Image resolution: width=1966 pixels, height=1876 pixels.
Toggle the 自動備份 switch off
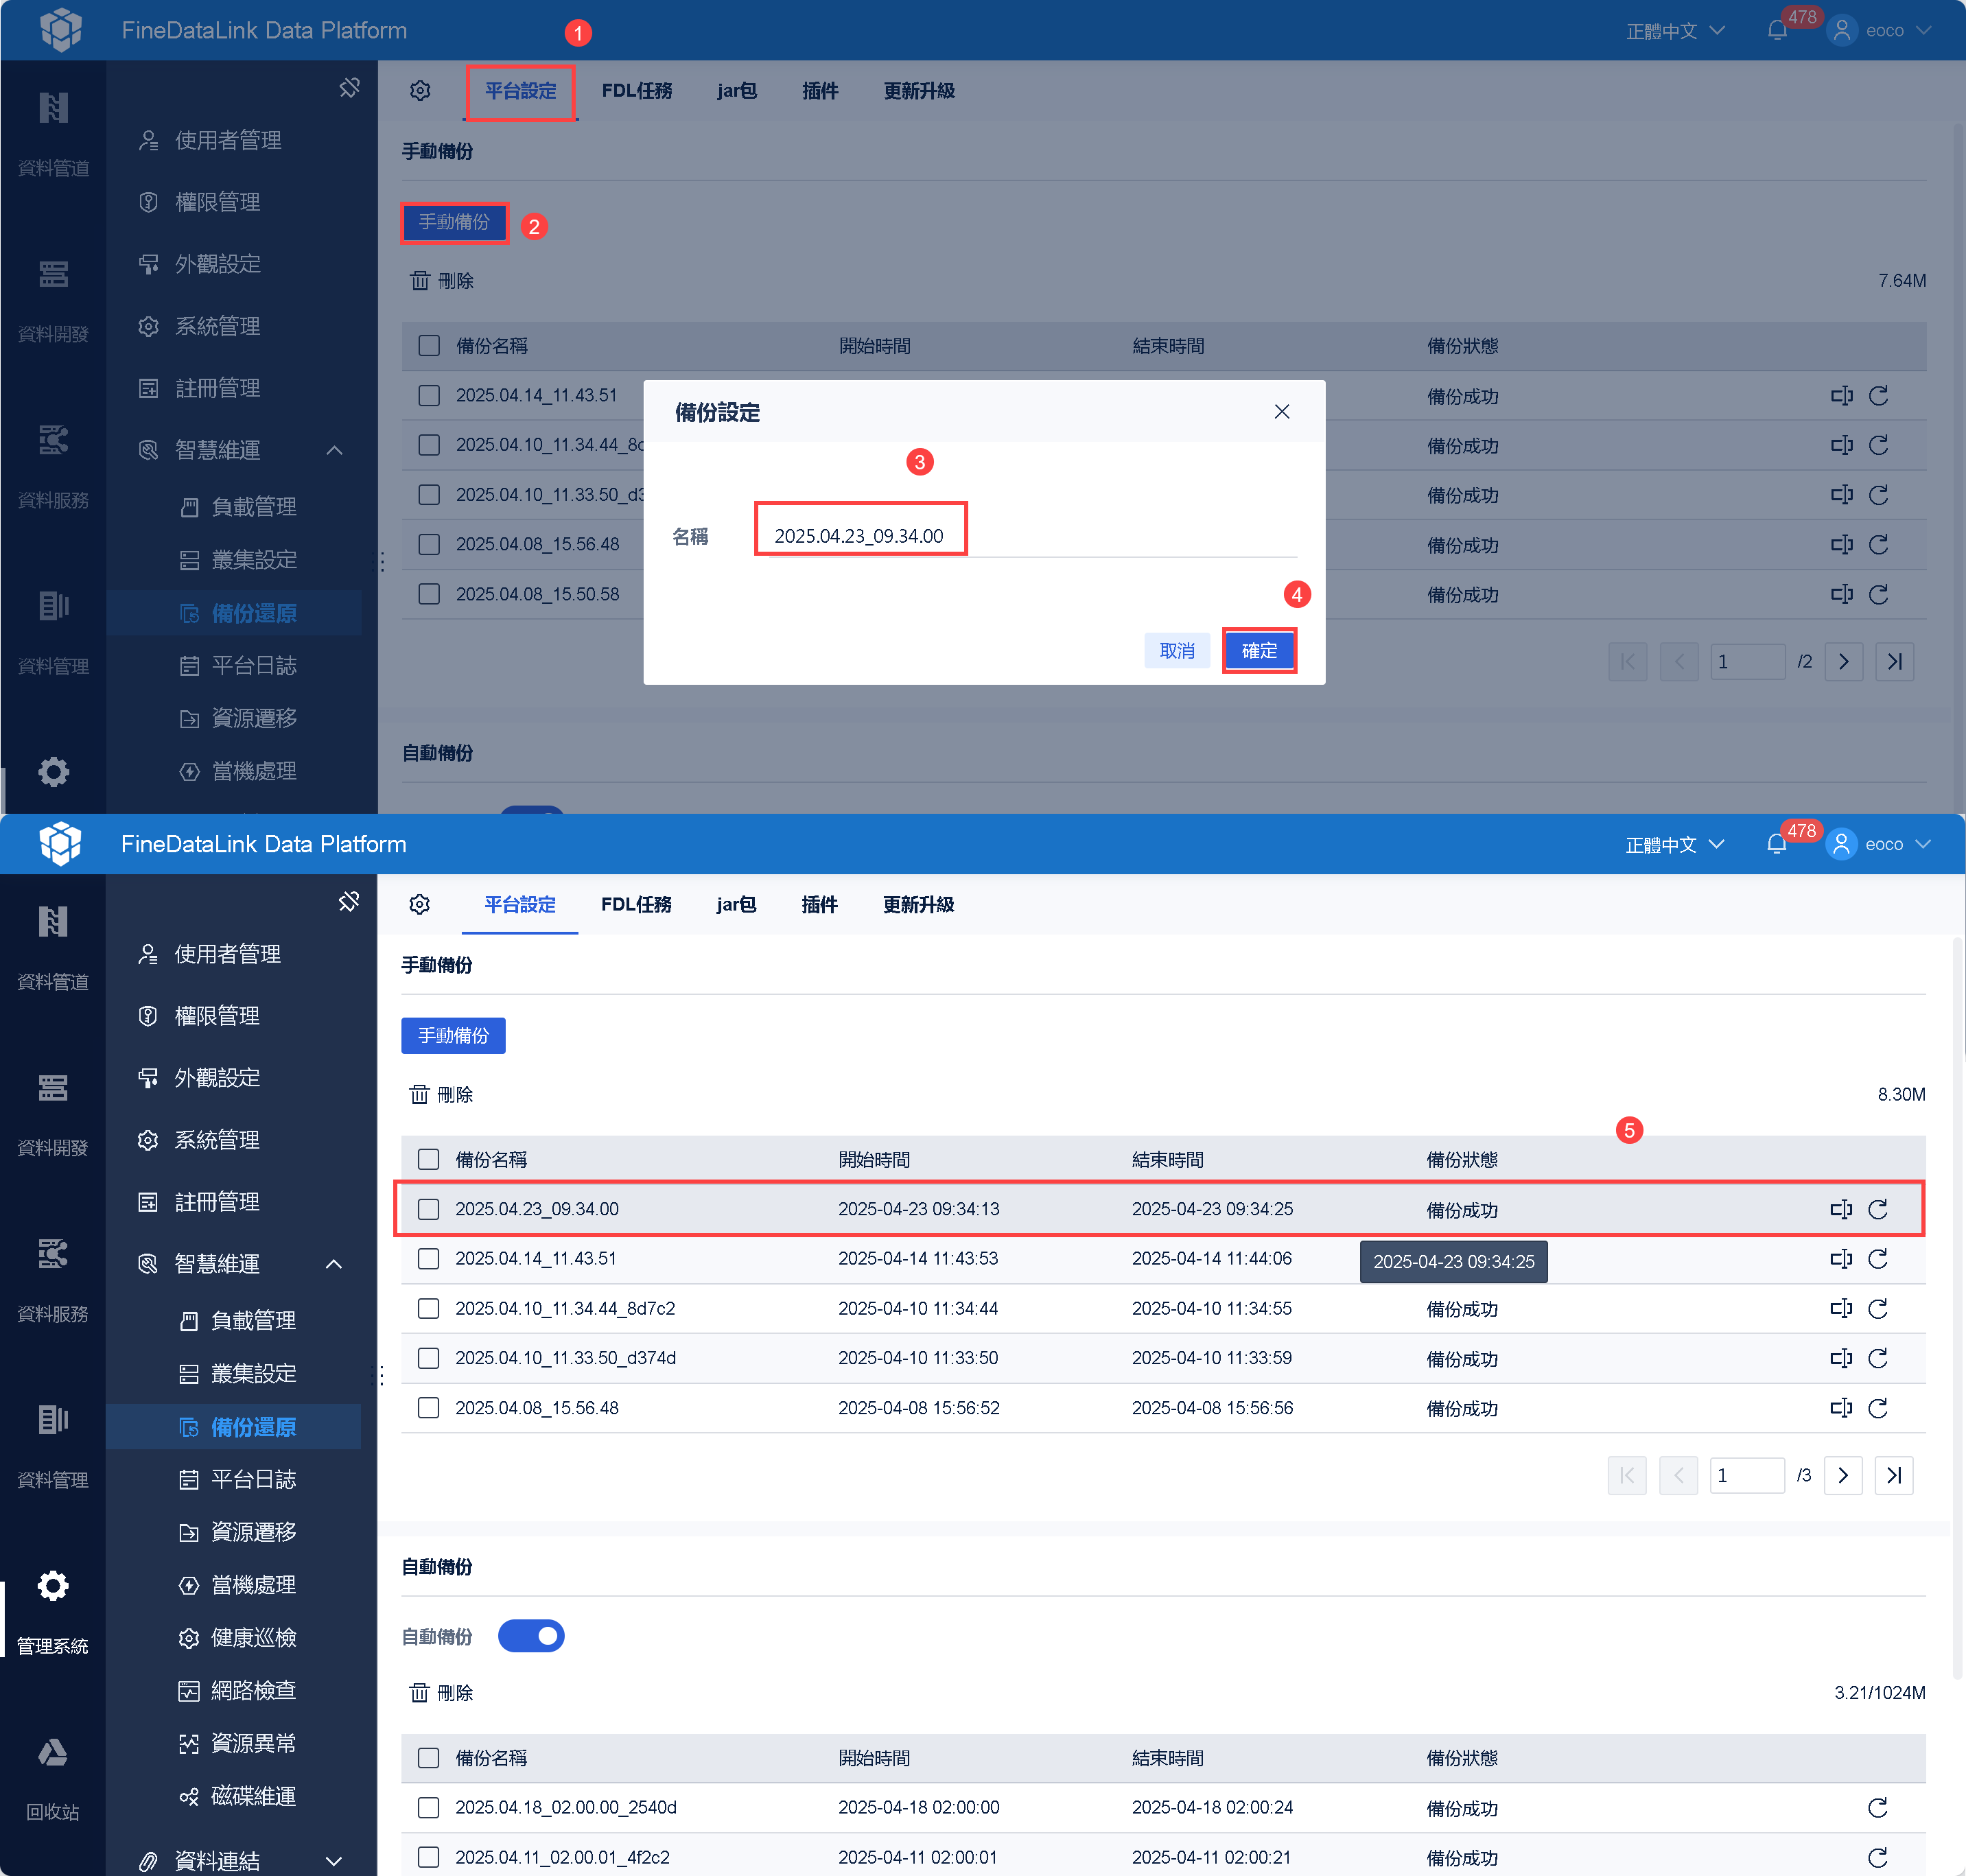pyautogui.click(x=531, y=1636)
